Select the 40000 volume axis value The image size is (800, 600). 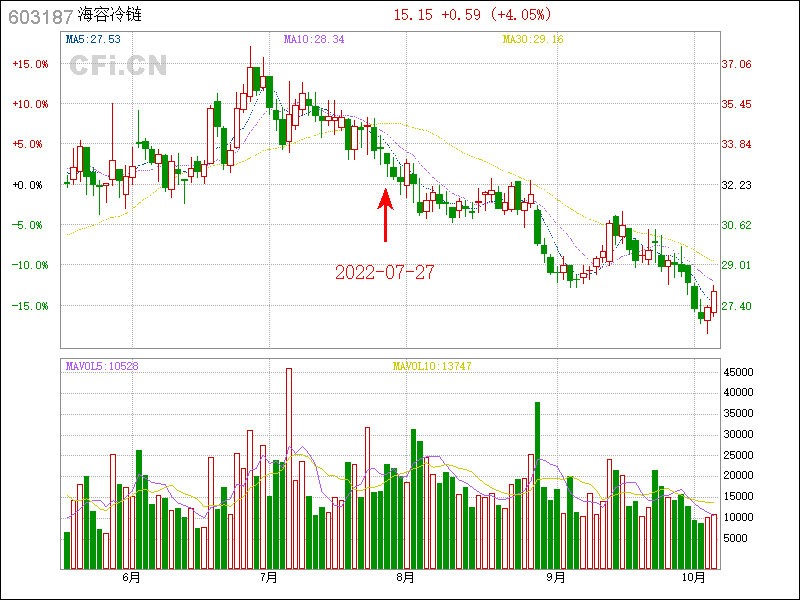[738, 392]
